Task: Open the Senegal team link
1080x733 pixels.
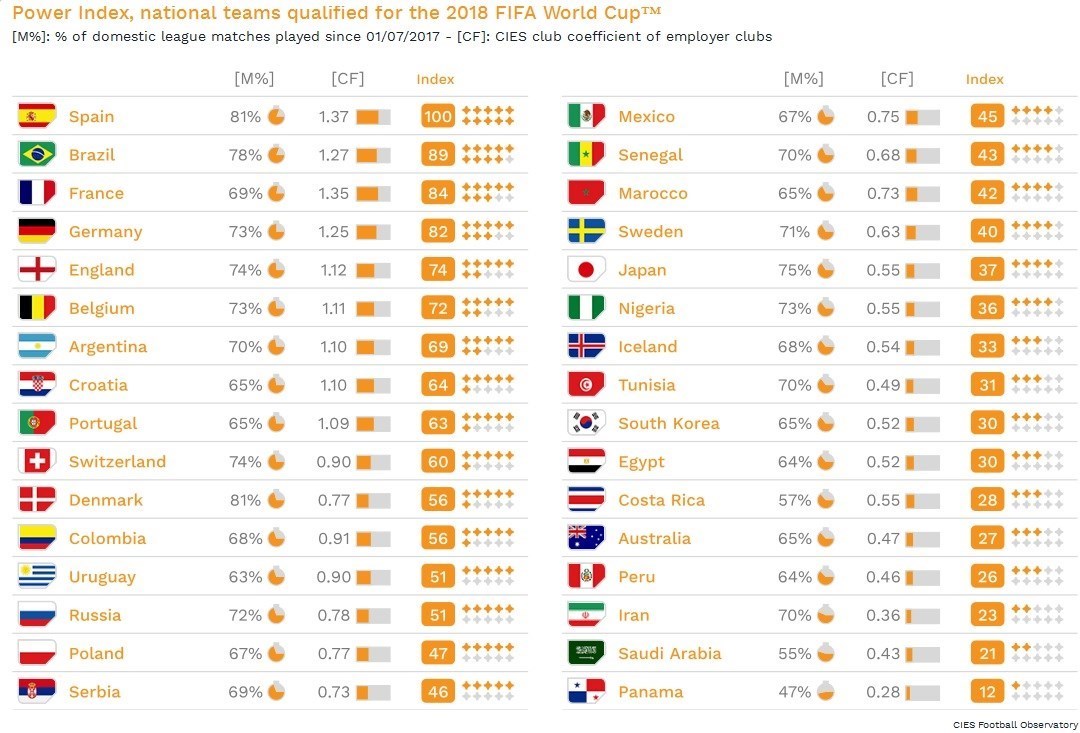Action: coord(650,155)
